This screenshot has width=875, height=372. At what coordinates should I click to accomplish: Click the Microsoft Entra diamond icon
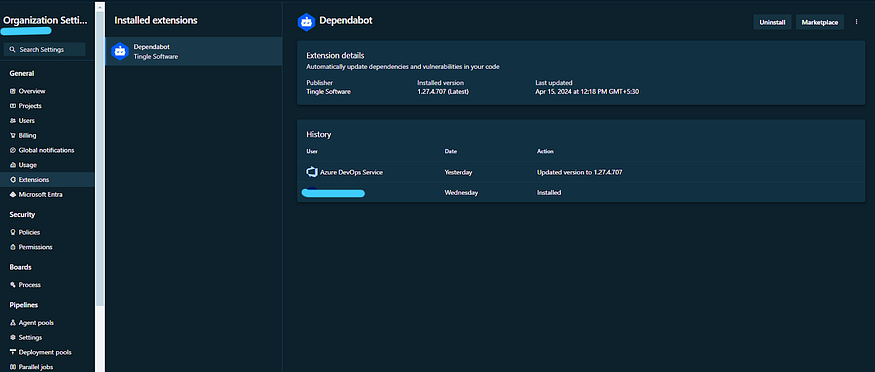pos(13,195)
